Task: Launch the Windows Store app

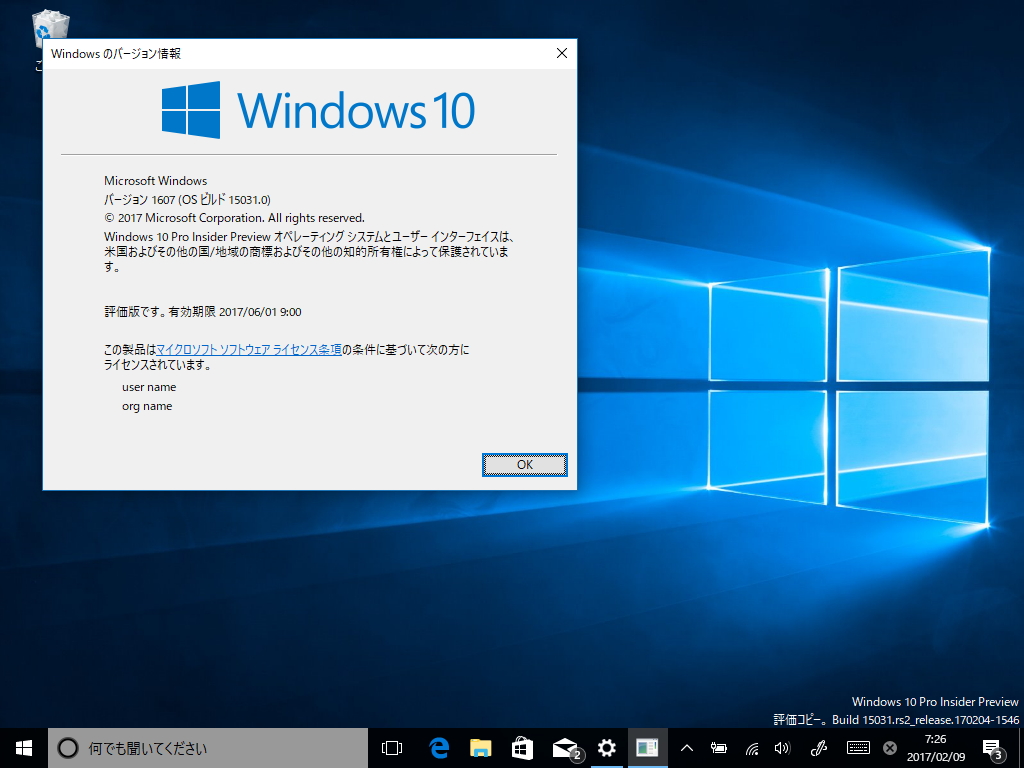Action: (522, 747)
